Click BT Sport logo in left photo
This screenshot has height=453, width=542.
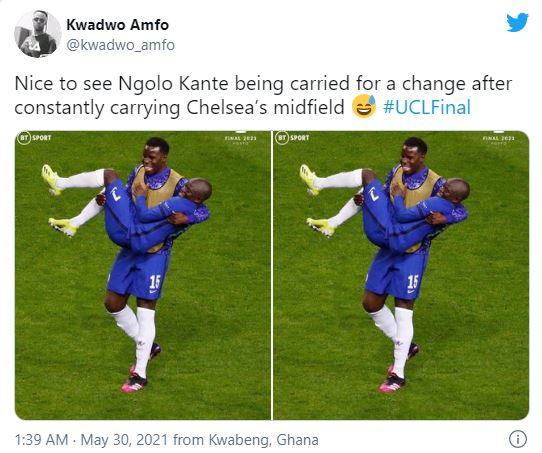35,138
